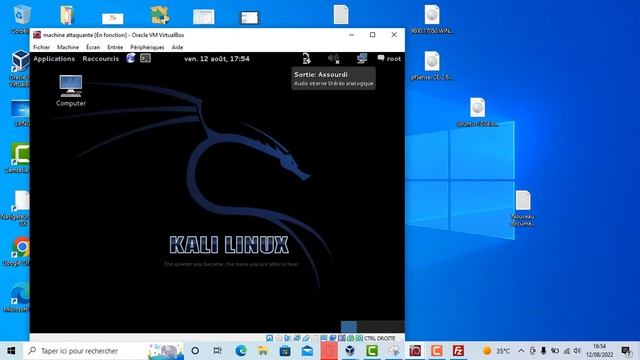The image size is (640, 360).
Task: Click the 35°C weather widget
Action: tap(496, 351)
